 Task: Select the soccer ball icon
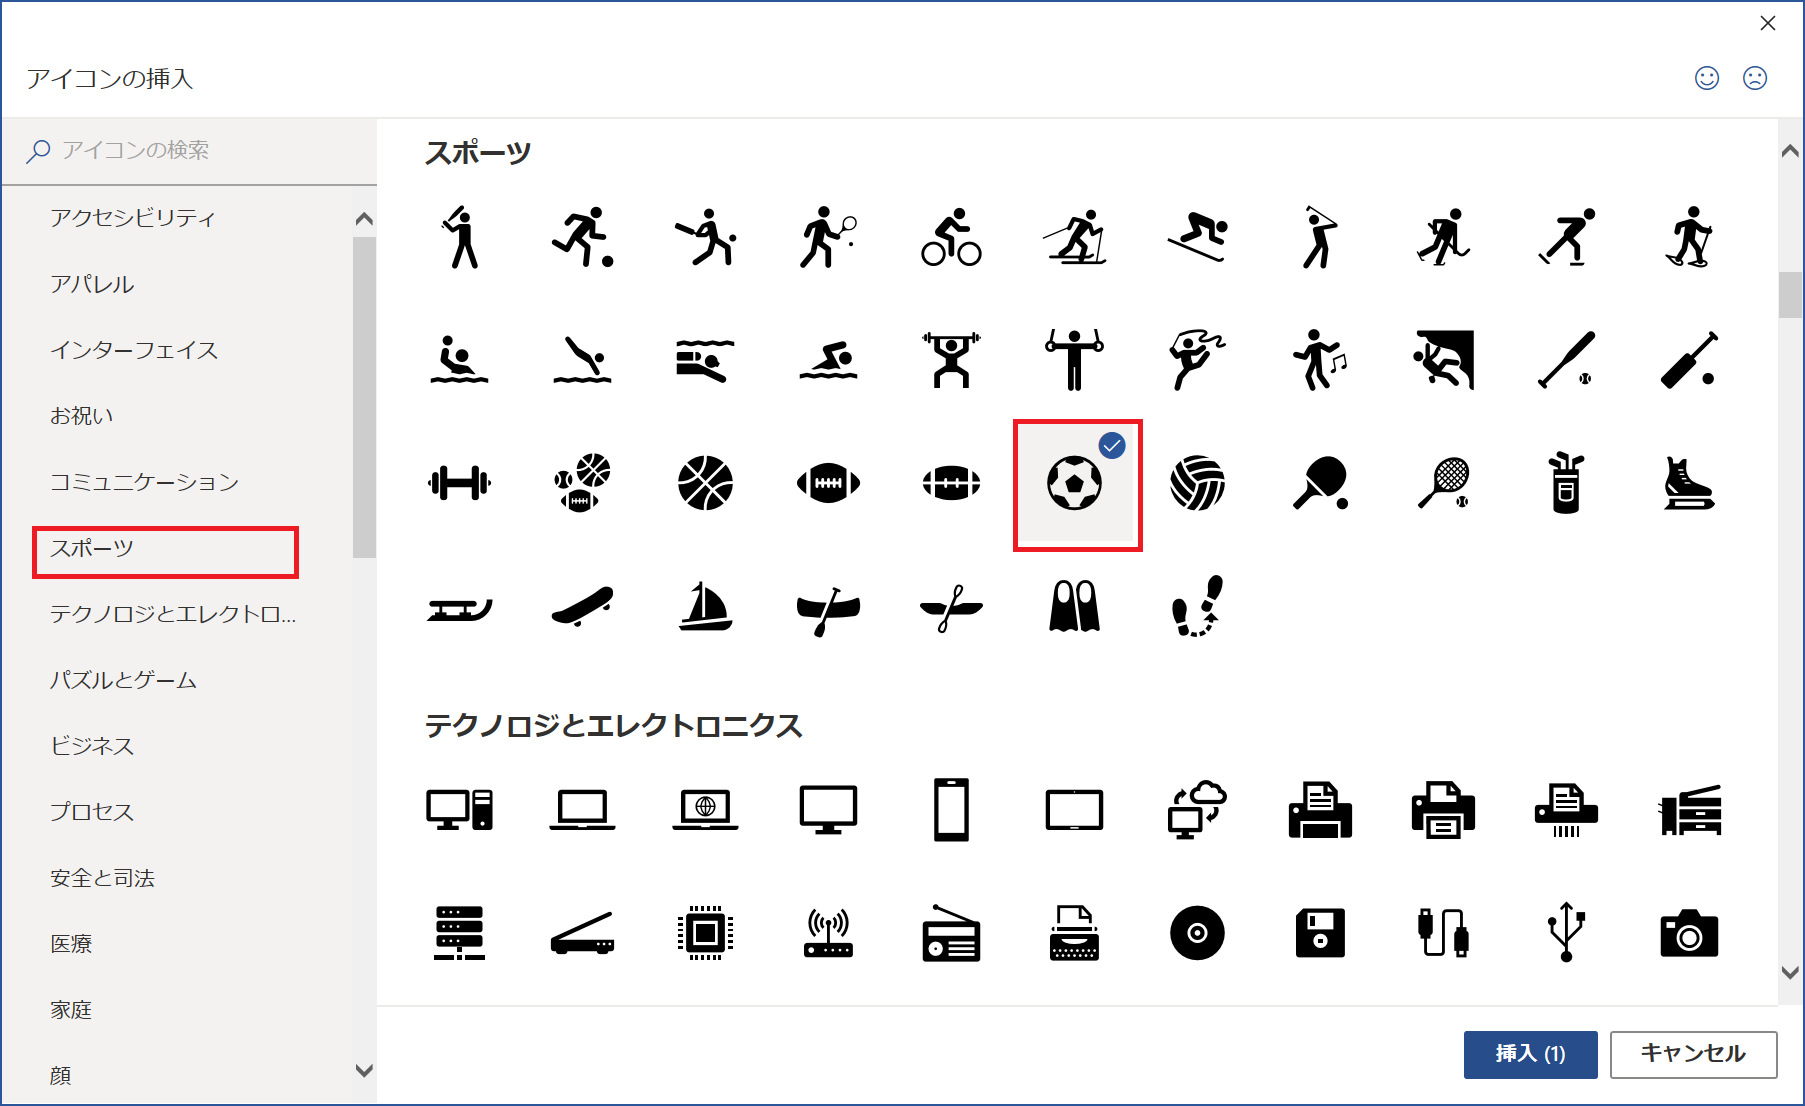(1075, 484)
